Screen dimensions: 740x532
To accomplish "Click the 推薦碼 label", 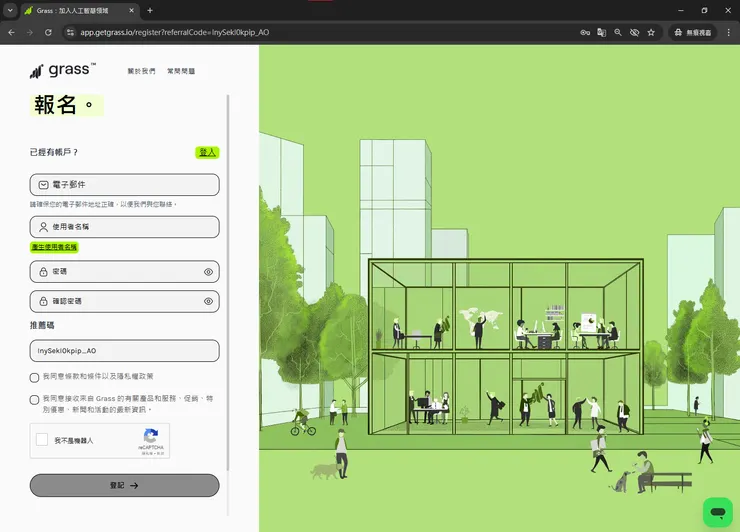I will pyautogui.click(x=42, y=325).
